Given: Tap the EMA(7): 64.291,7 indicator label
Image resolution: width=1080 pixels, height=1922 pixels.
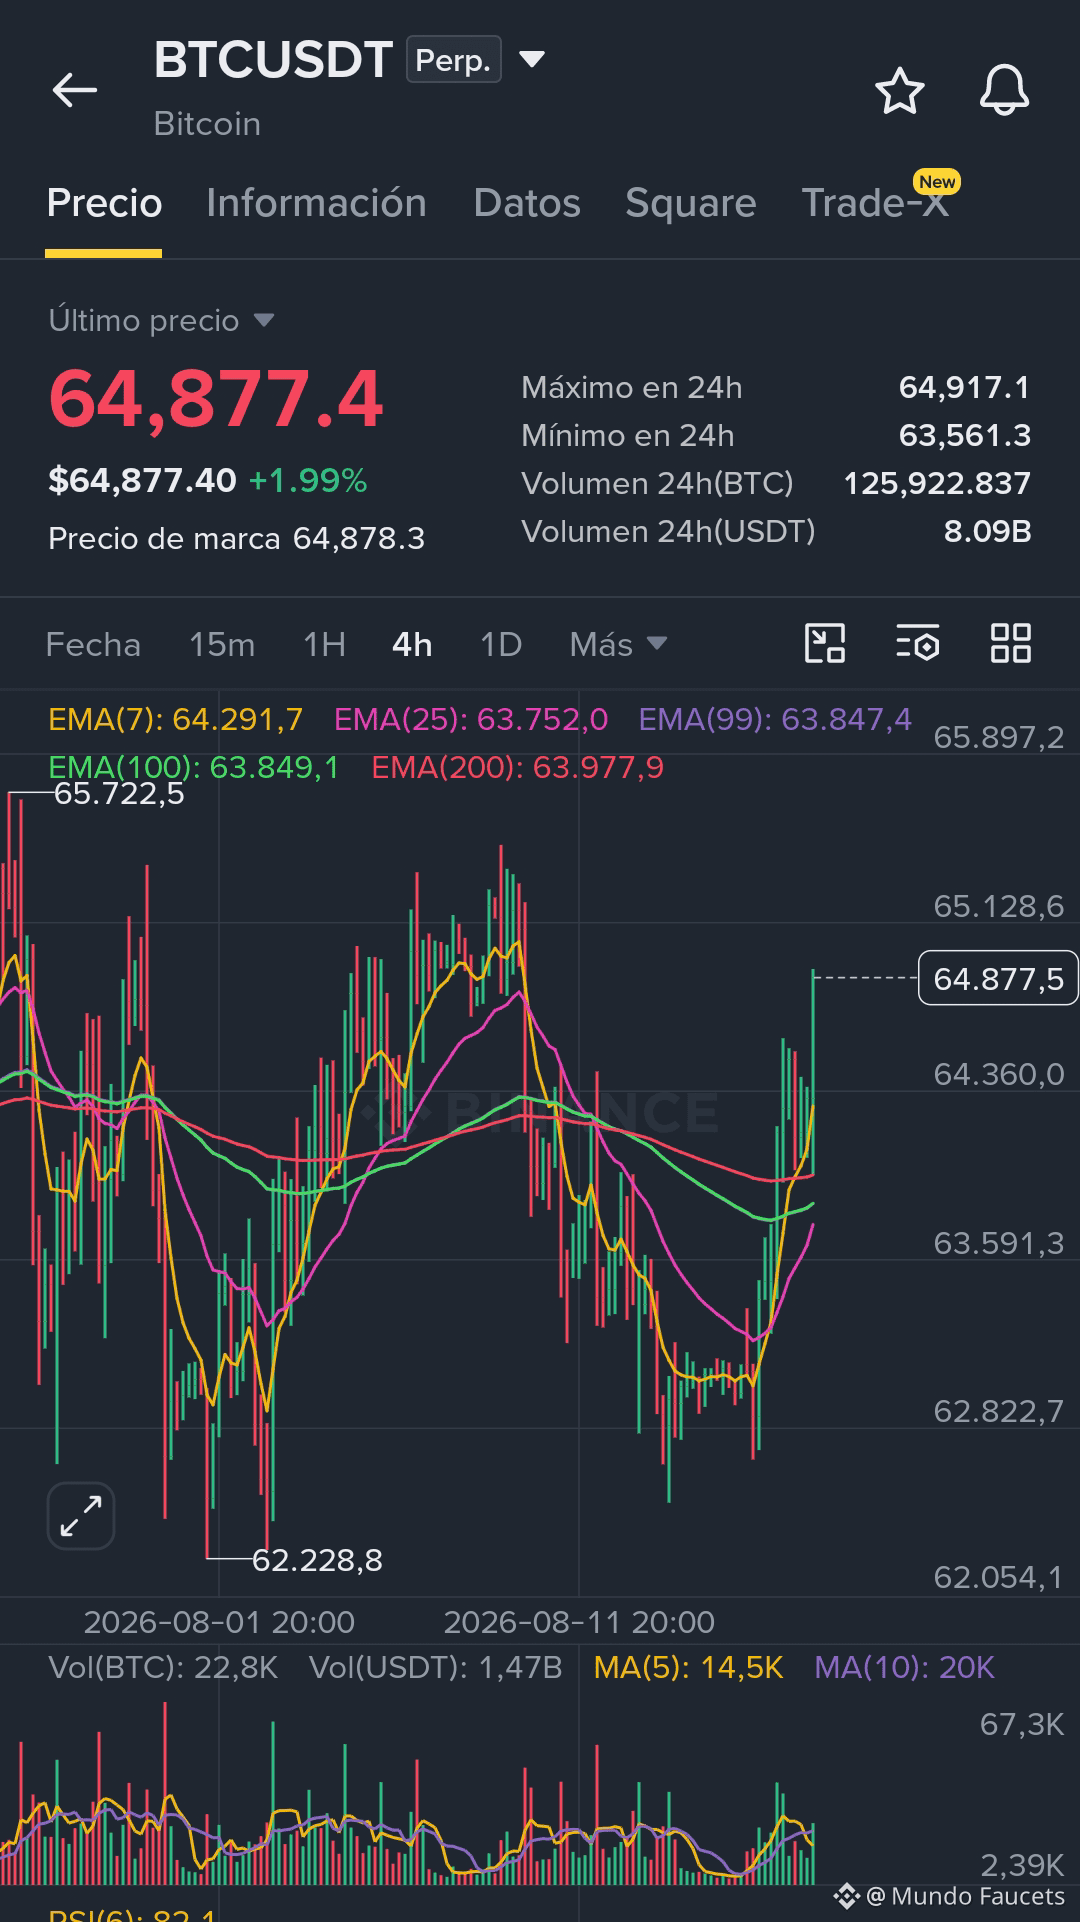Looking at the screenshot, I should (175, 719).
